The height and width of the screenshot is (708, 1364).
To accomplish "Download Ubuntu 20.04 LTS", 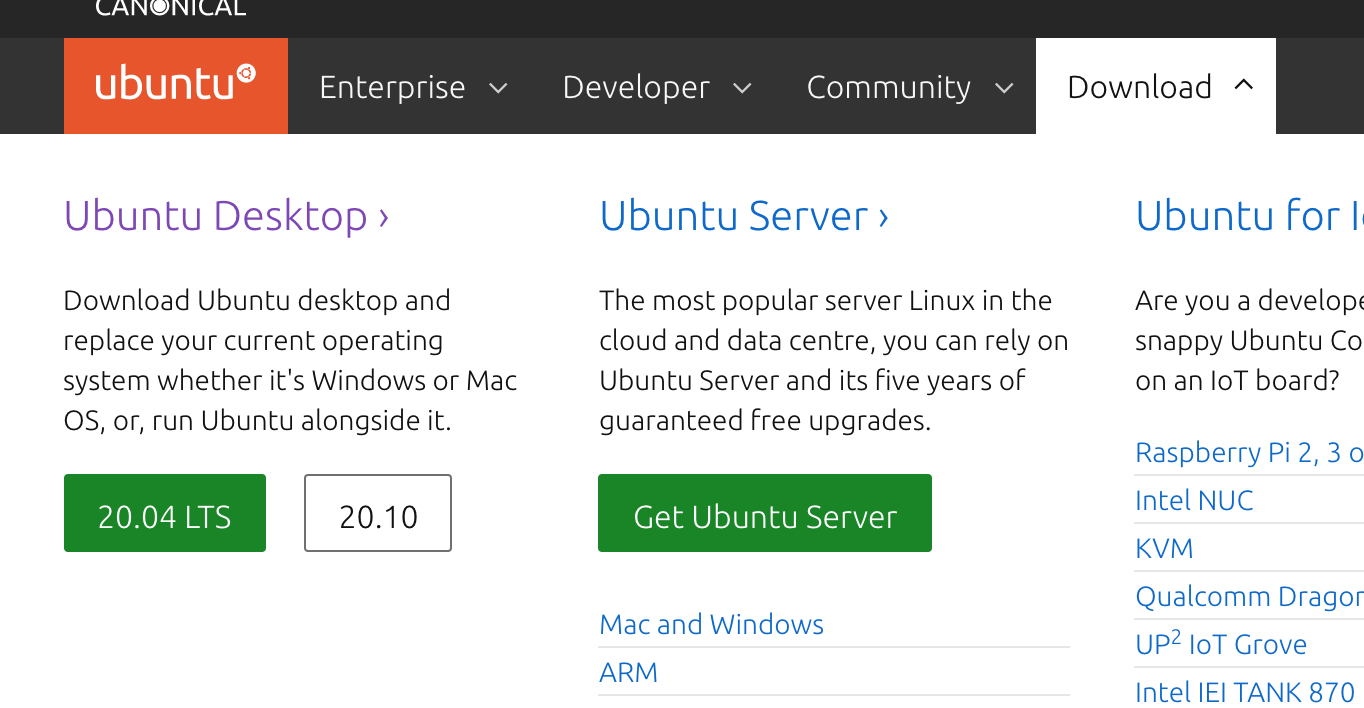I will coord(165,513).
